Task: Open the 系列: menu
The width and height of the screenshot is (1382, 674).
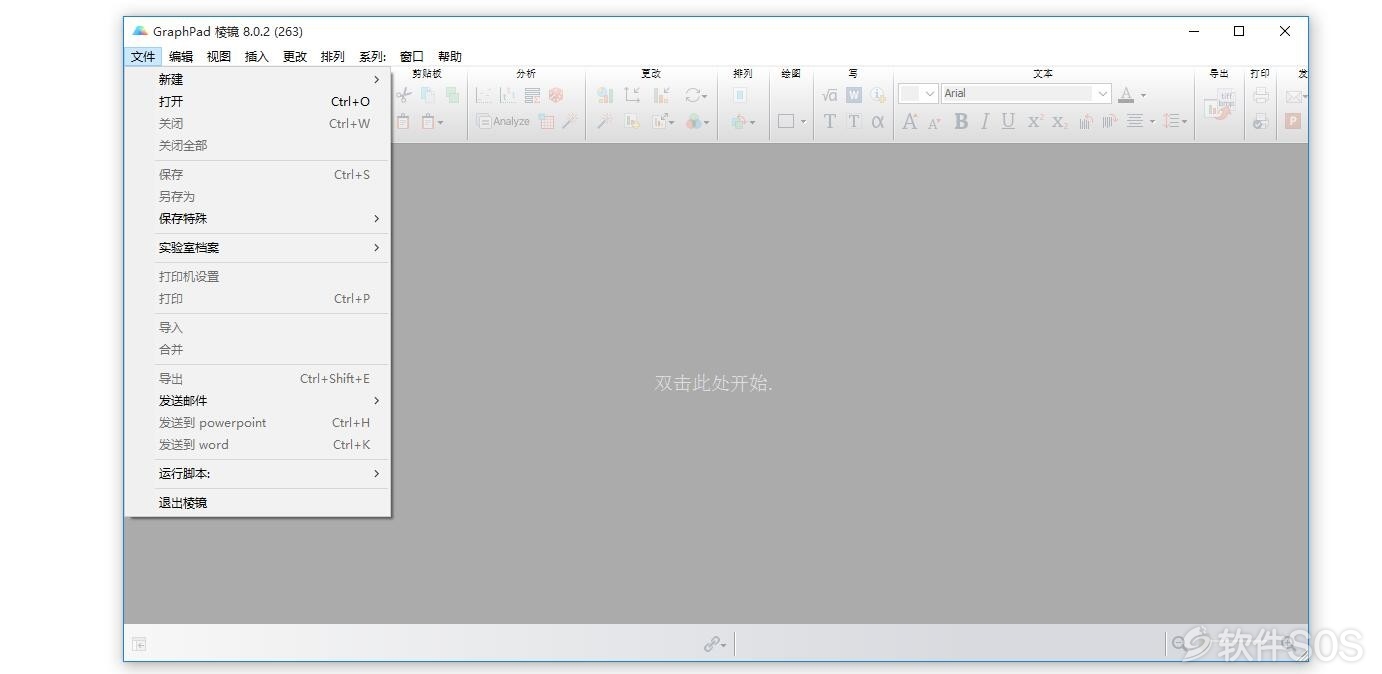Action: coord(373,57)
